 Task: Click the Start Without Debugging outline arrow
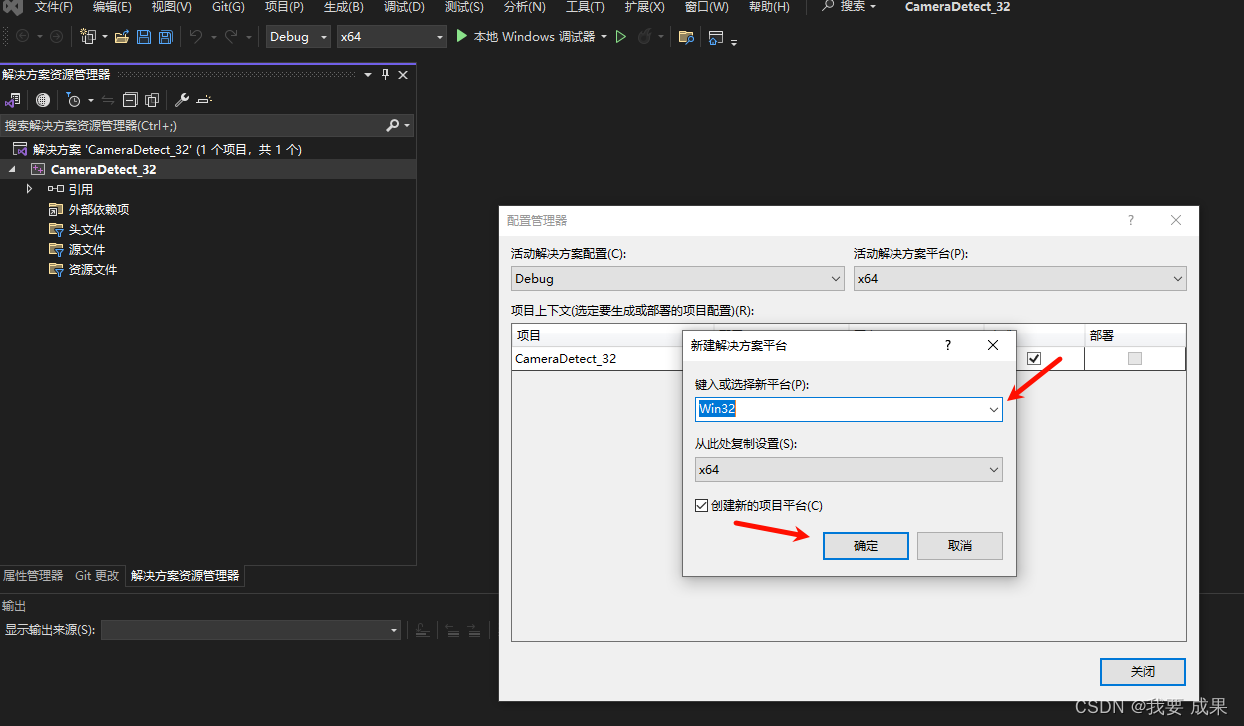(621, 37)
